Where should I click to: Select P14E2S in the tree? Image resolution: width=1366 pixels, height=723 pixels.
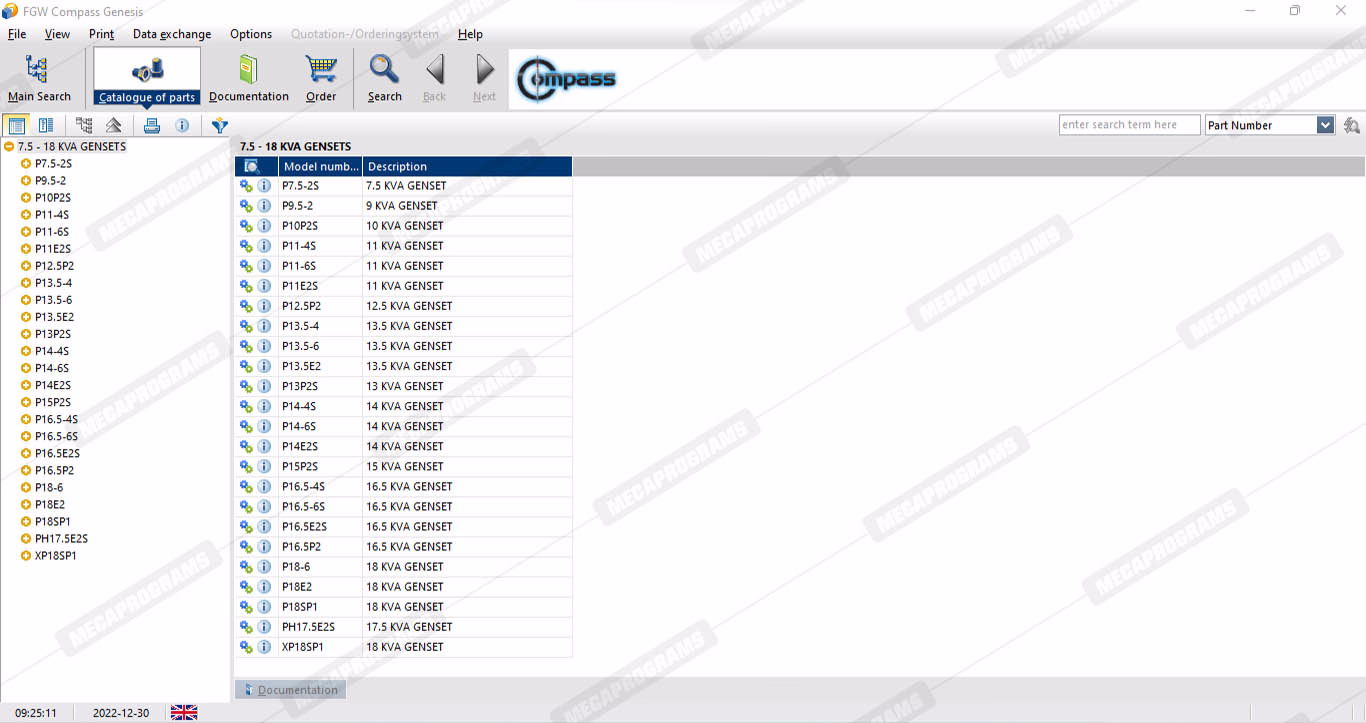pyautogui.click(x=52, y=384)
